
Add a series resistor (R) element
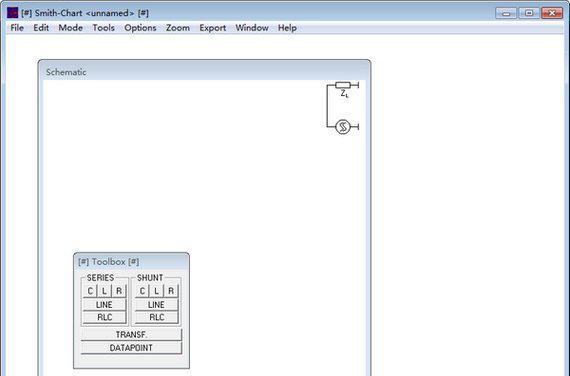pyautogui.click(x=119, y=291)
